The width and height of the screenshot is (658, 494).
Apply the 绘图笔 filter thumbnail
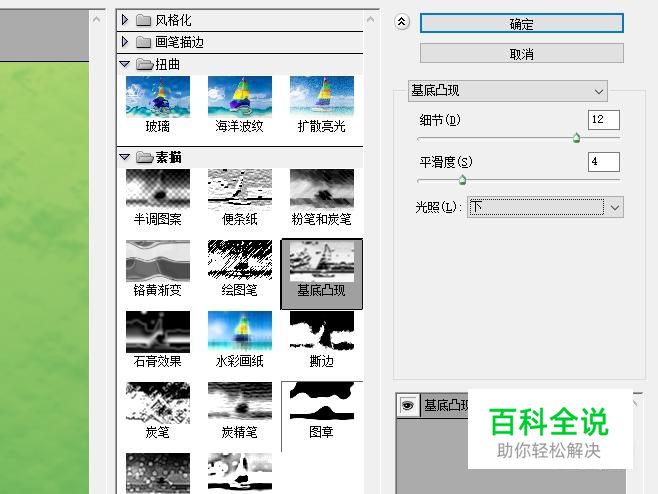tap(240, 260)
